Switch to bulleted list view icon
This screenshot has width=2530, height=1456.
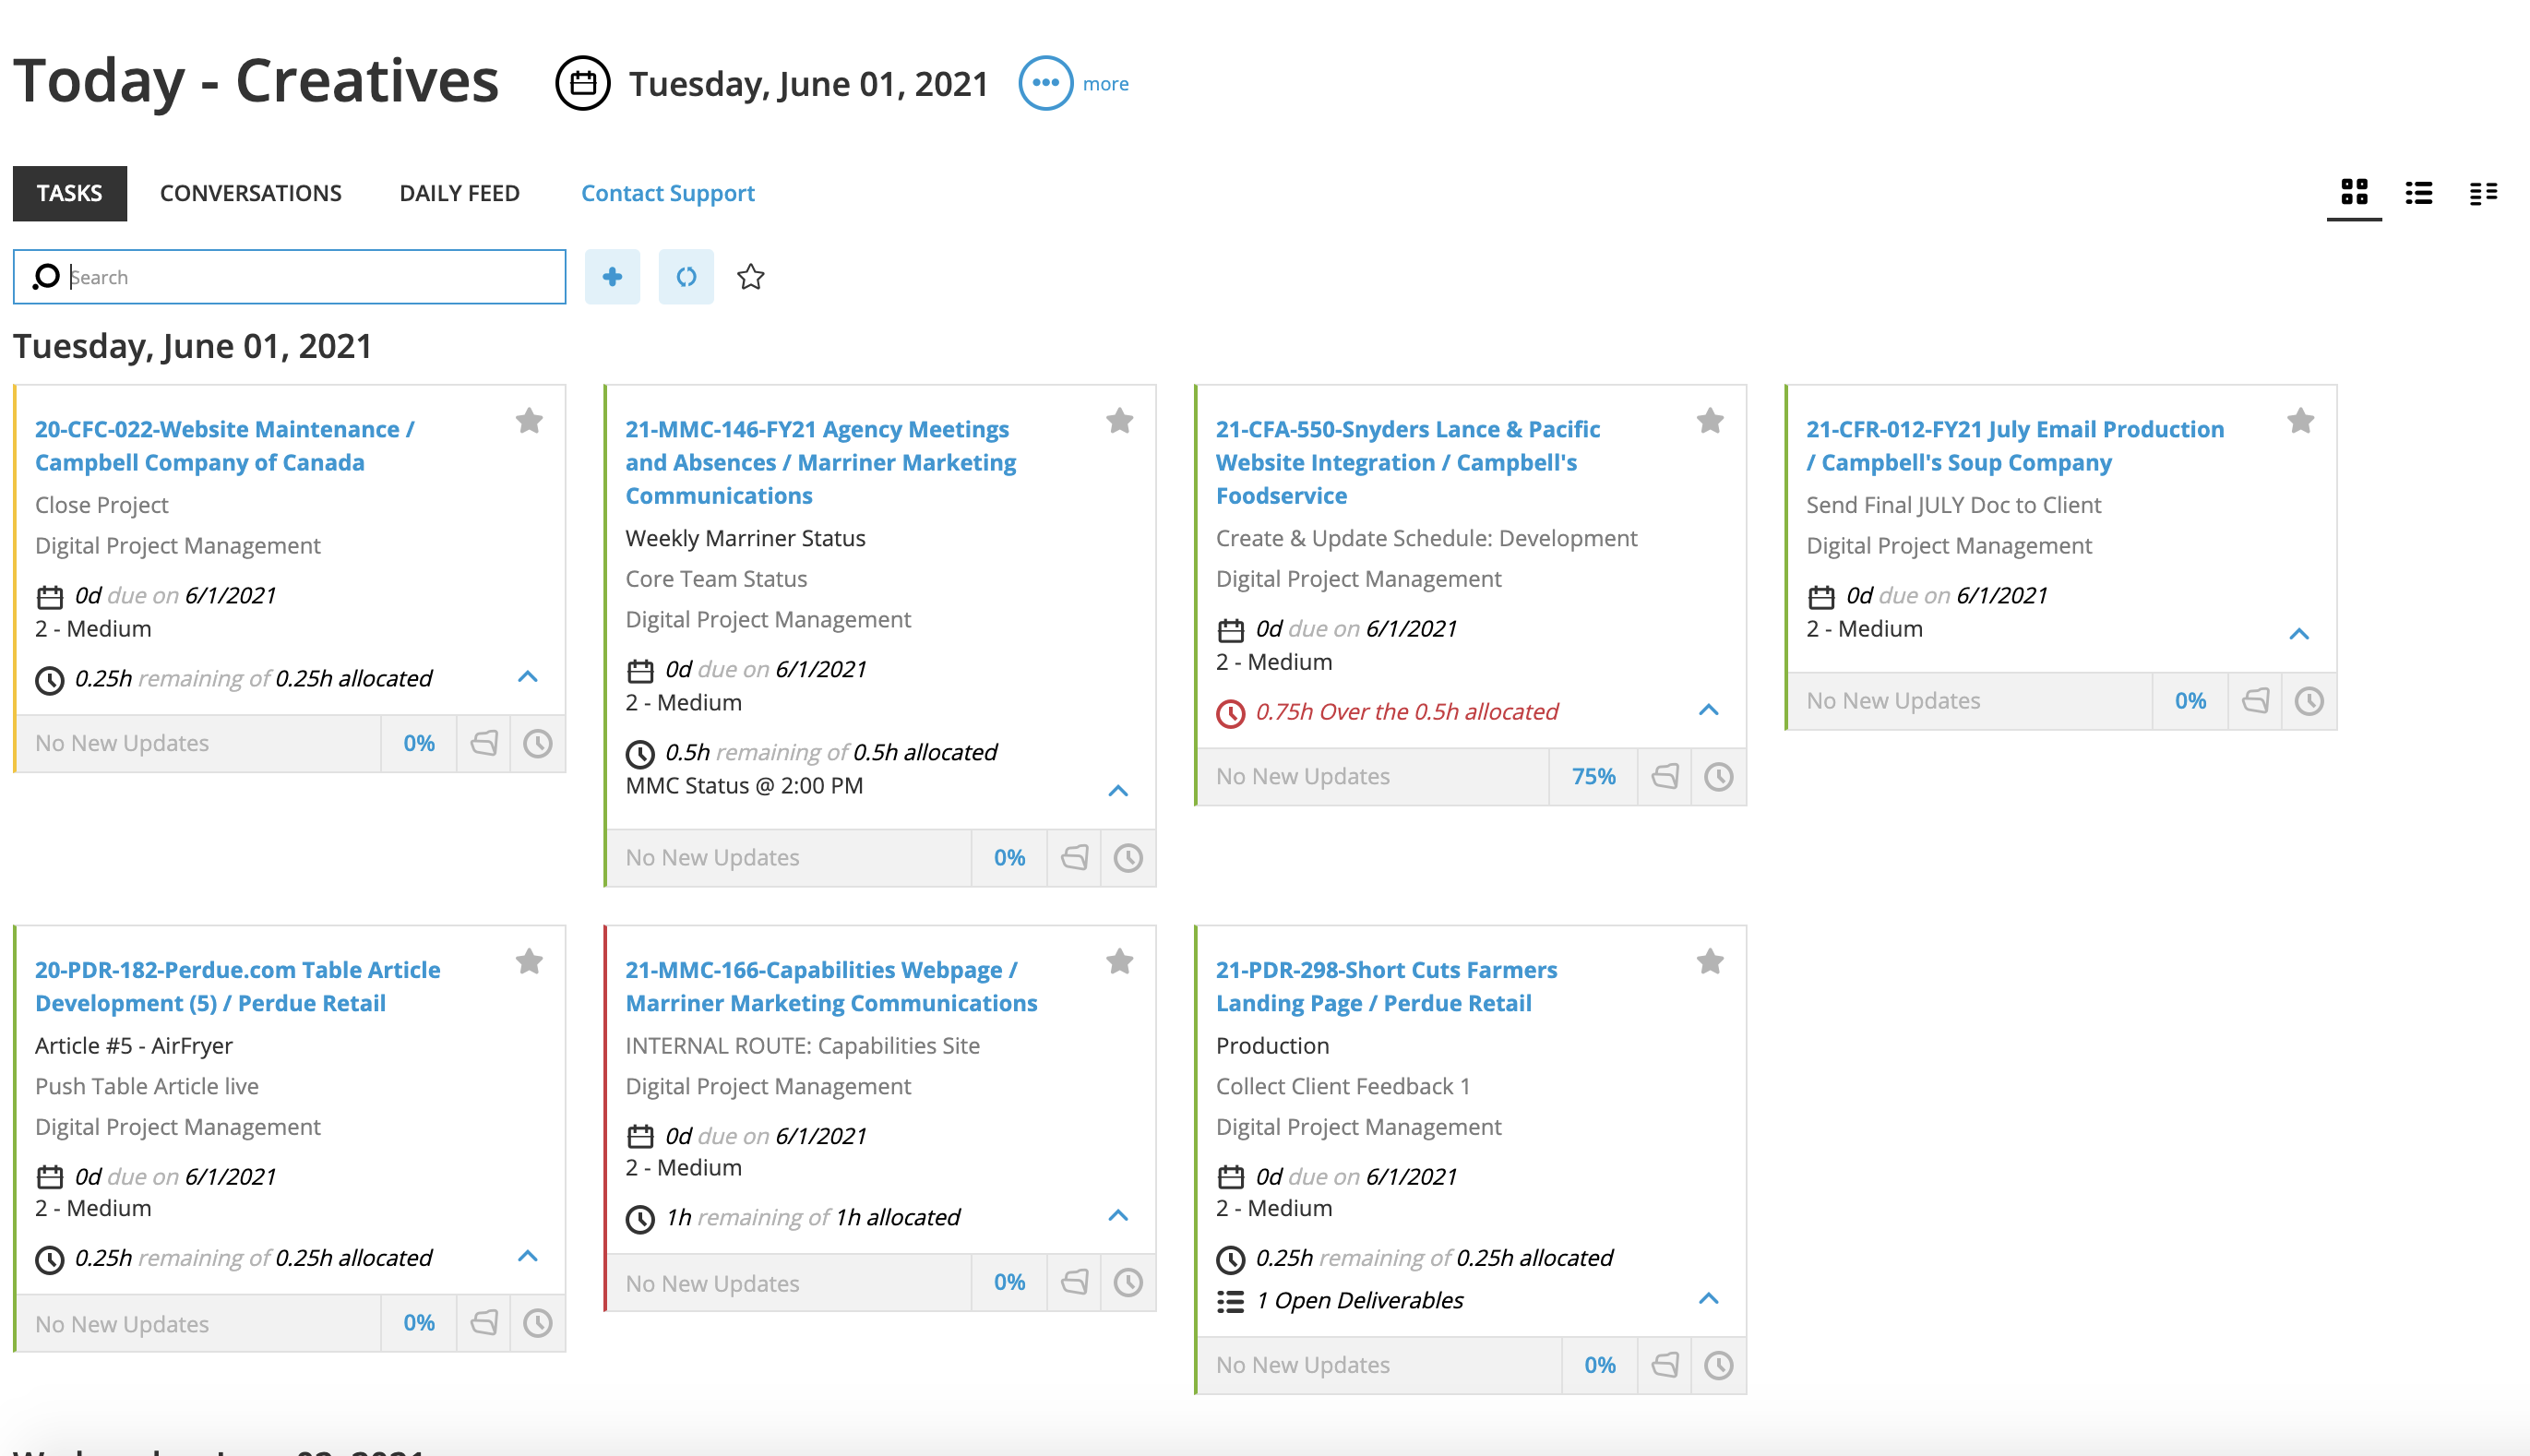click(x=2419, y=192)
